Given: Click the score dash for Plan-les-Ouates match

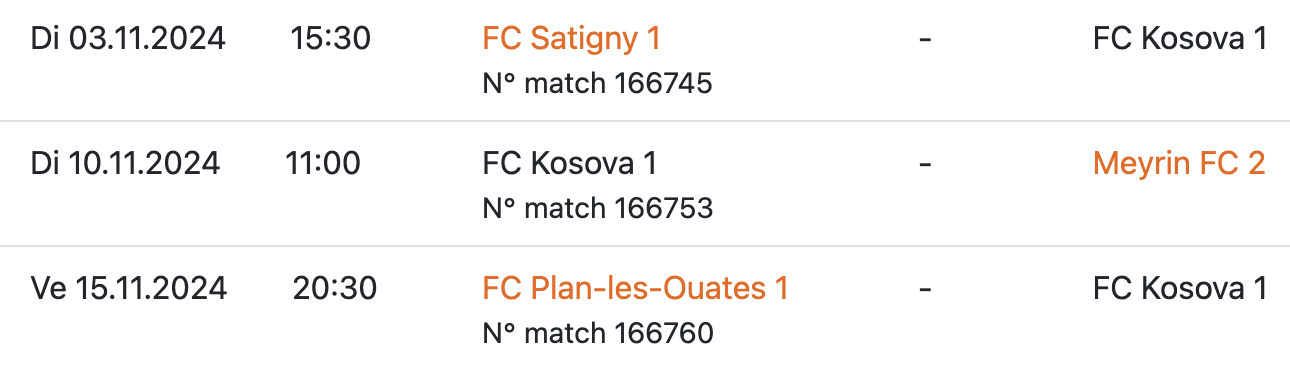Looking at the screenshot, I should (x=924, y=289).
